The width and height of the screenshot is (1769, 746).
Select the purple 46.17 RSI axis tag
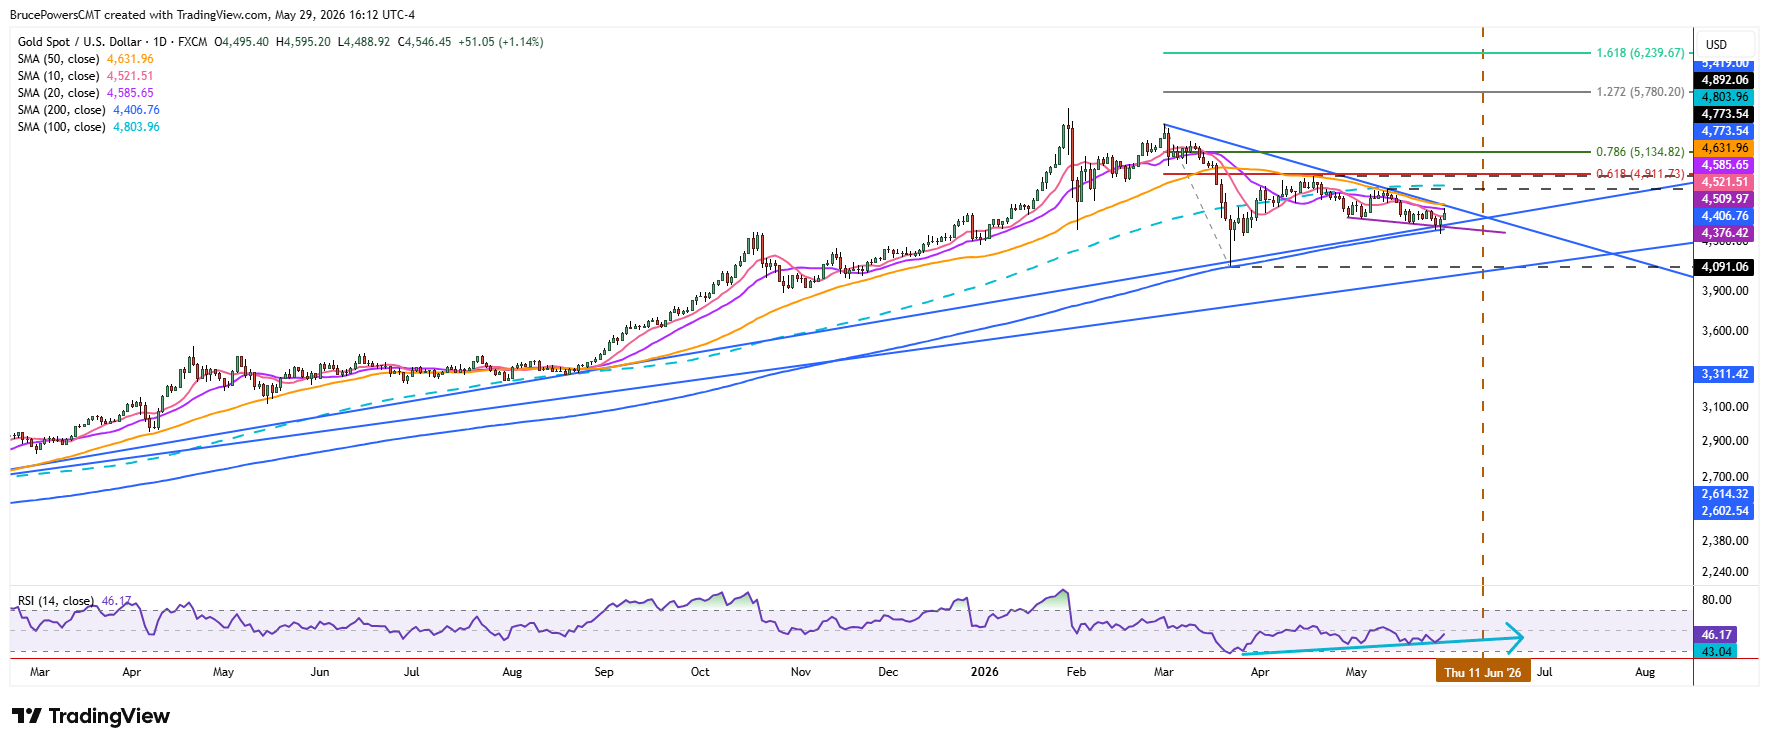tap(1717, 635)
